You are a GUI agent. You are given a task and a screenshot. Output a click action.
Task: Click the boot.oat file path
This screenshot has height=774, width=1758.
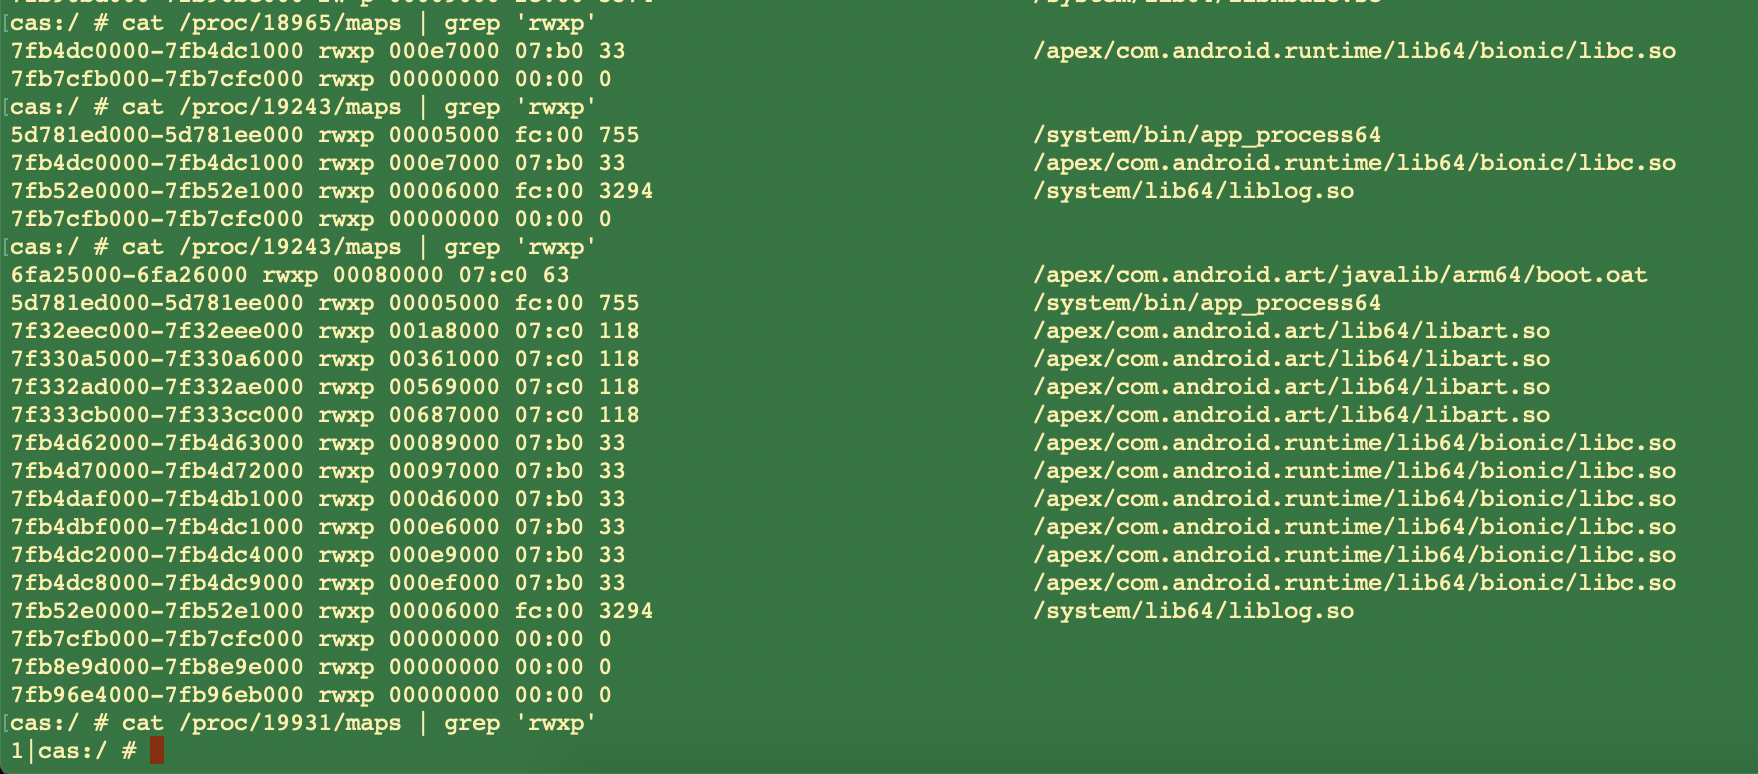(x=1340, y=275)
